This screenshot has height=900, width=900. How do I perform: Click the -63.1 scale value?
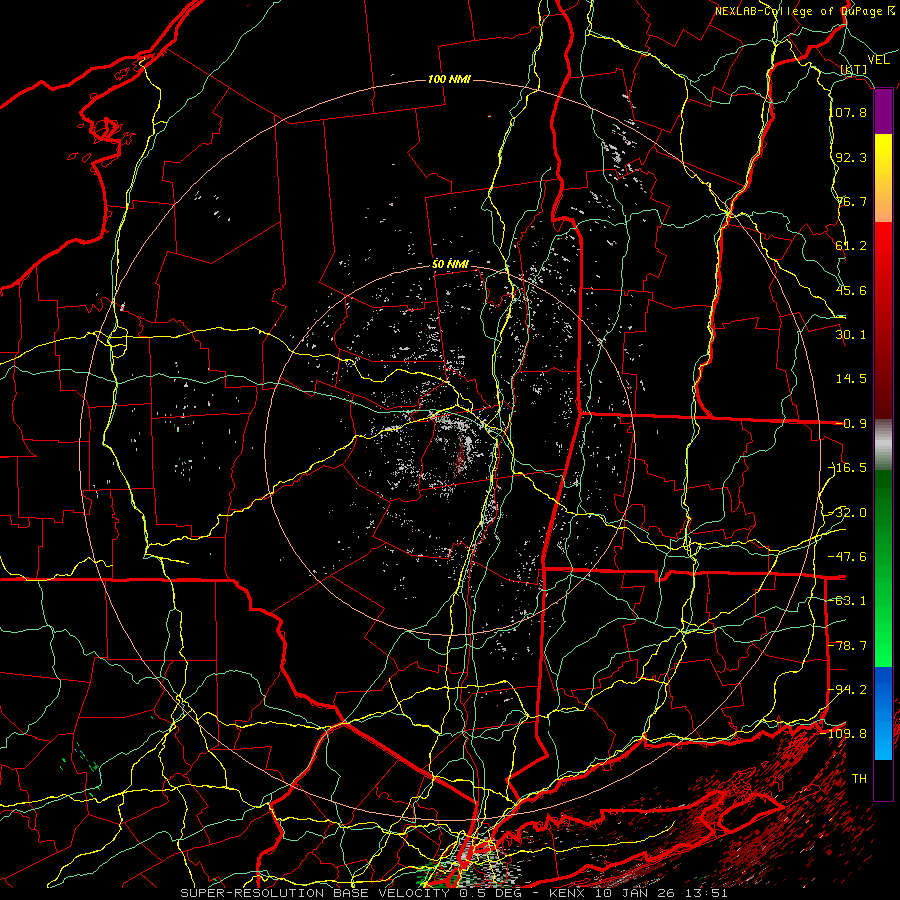pos(848,601)
